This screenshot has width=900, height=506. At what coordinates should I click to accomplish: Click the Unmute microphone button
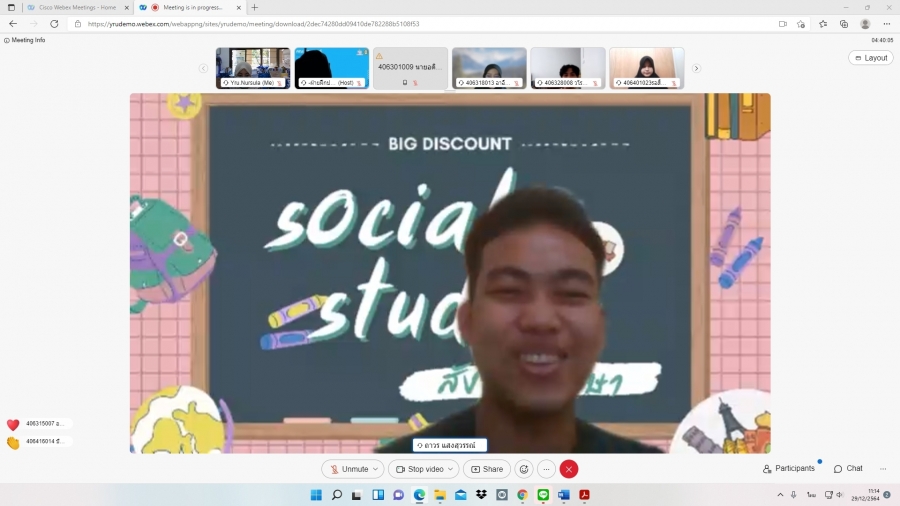click(348, 469)
